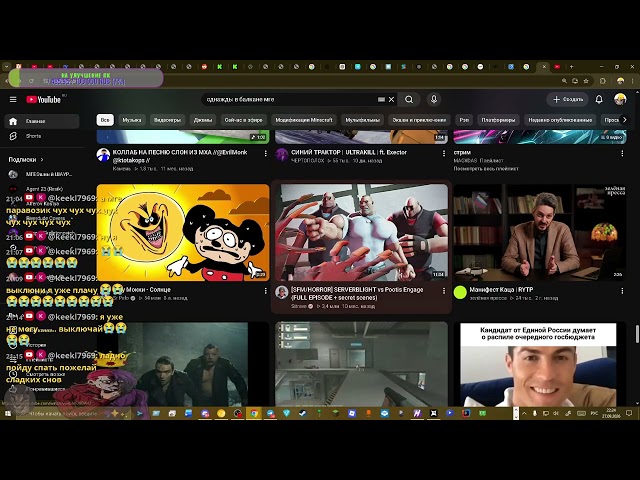Viewport: 640px width, 480px height.
Task: Show hidden system tray icons
Action: tap(524, 413)
